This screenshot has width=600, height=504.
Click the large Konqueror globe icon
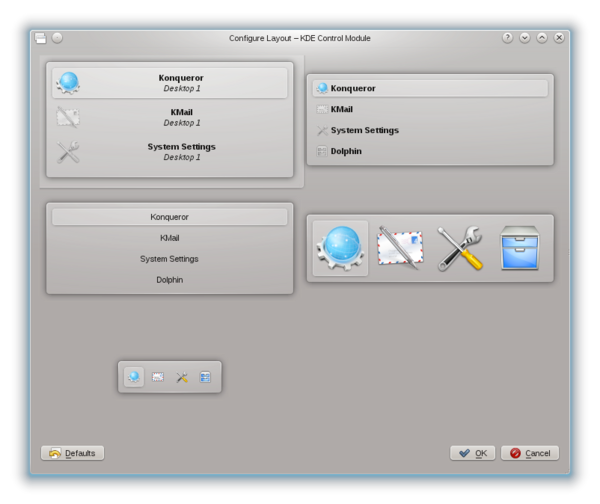(x=340, y=248)
